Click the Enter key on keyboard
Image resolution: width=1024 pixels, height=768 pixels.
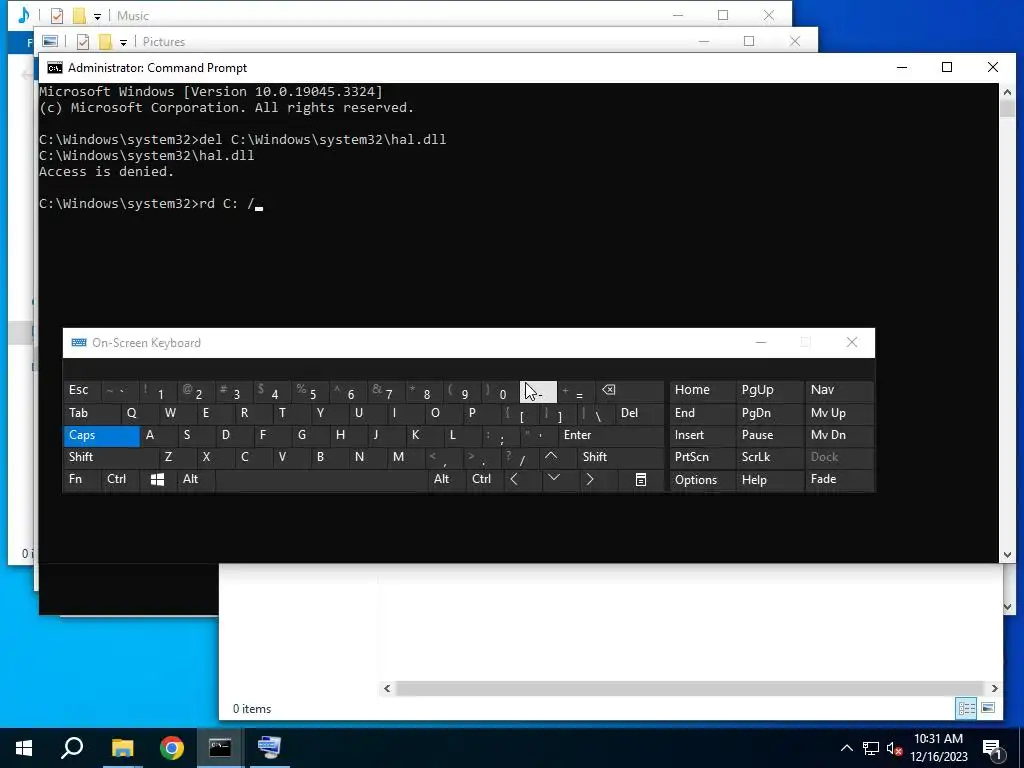[611, 436]
